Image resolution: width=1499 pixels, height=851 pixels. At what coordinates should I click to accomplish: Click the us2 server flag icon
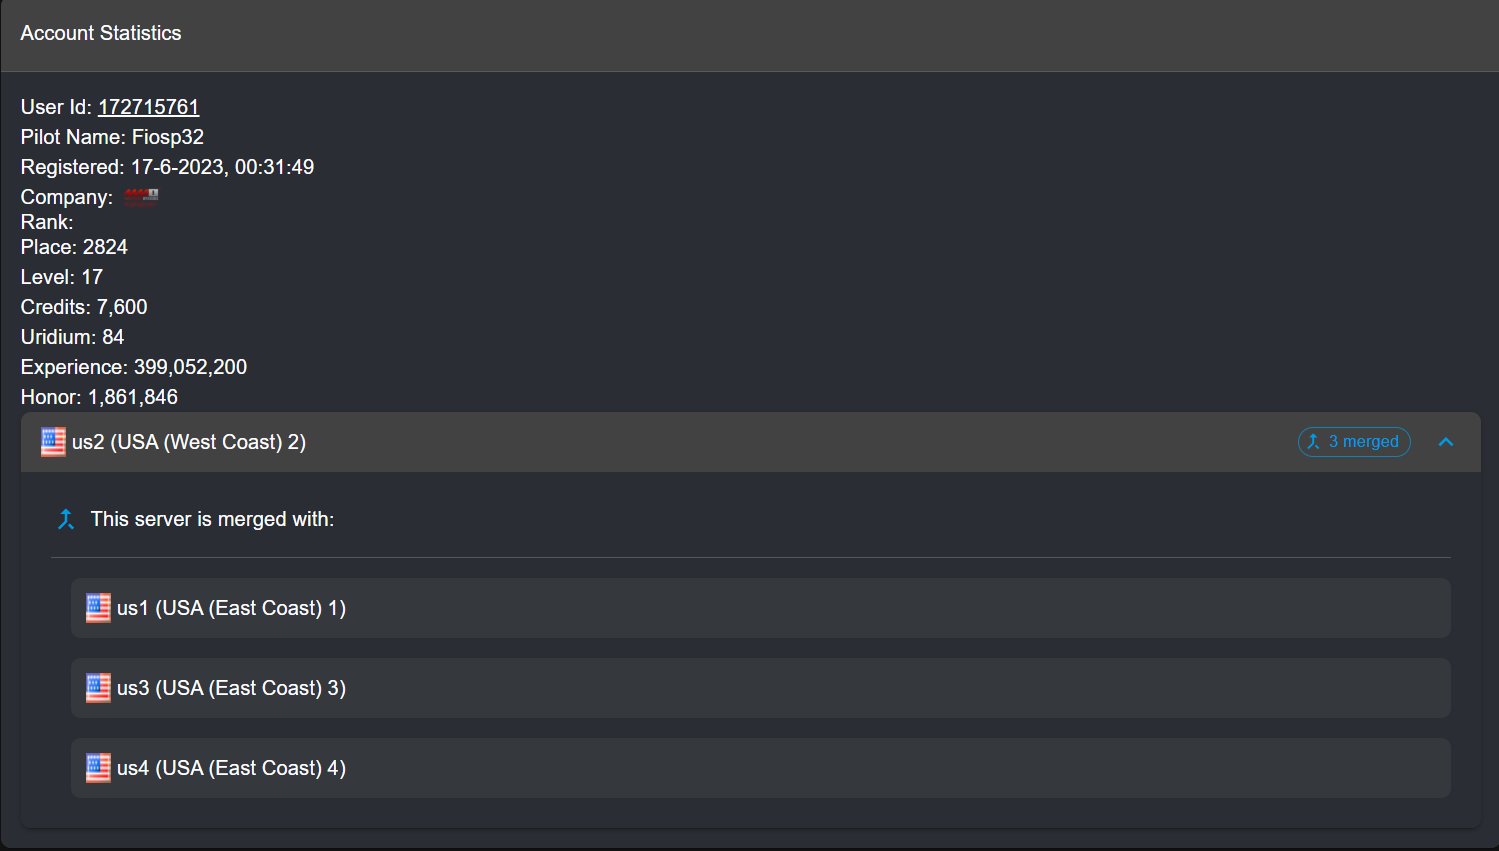(x=53, y=442)
